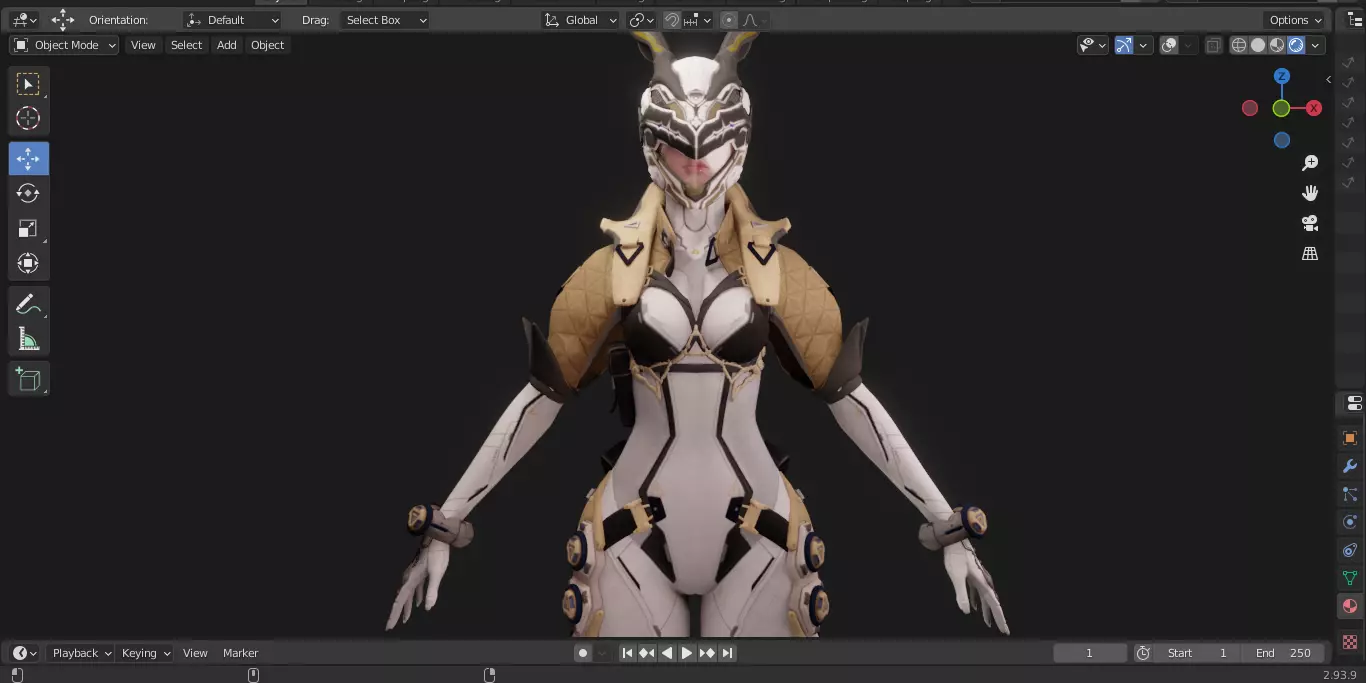Open the timeline Playback popover

click(x=81, y=653)
